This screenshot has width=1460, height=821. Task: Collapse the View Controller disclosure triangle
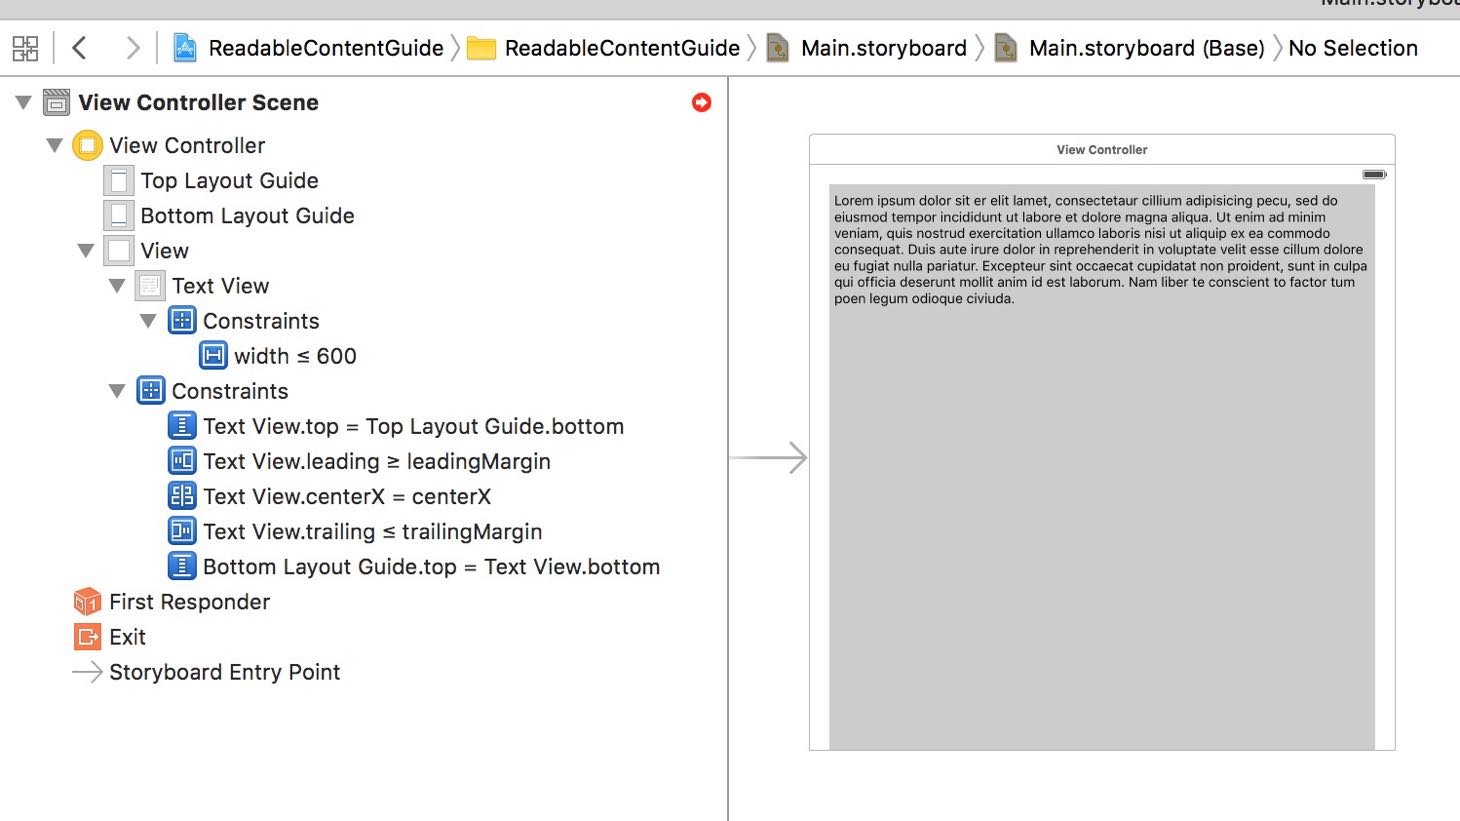(x=55, y=146)
